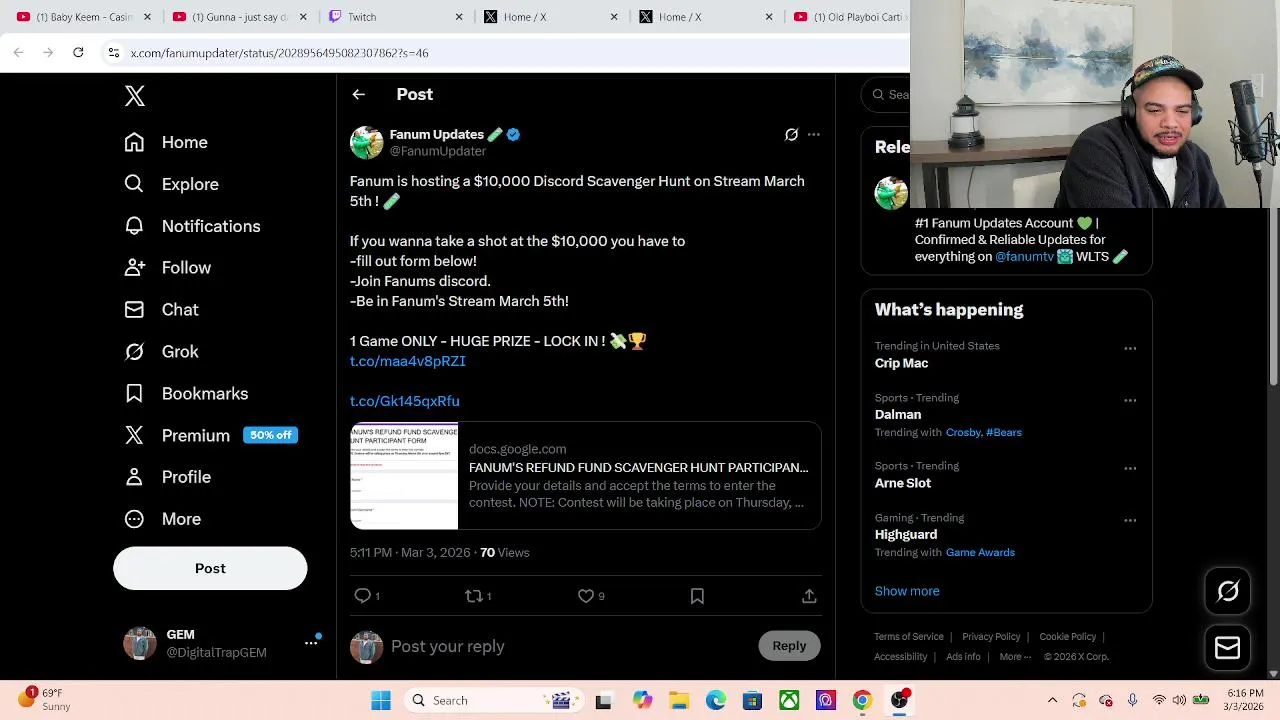The height and width of the screenshot is (720, 1280).
Task: Open the Crip Mac trend options menu
Action: click(x=1130, y=348)
